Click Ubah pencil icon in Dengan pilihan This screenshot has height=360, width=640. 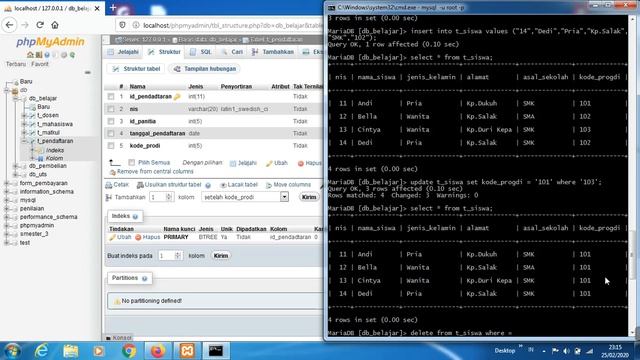pos(269,163)
